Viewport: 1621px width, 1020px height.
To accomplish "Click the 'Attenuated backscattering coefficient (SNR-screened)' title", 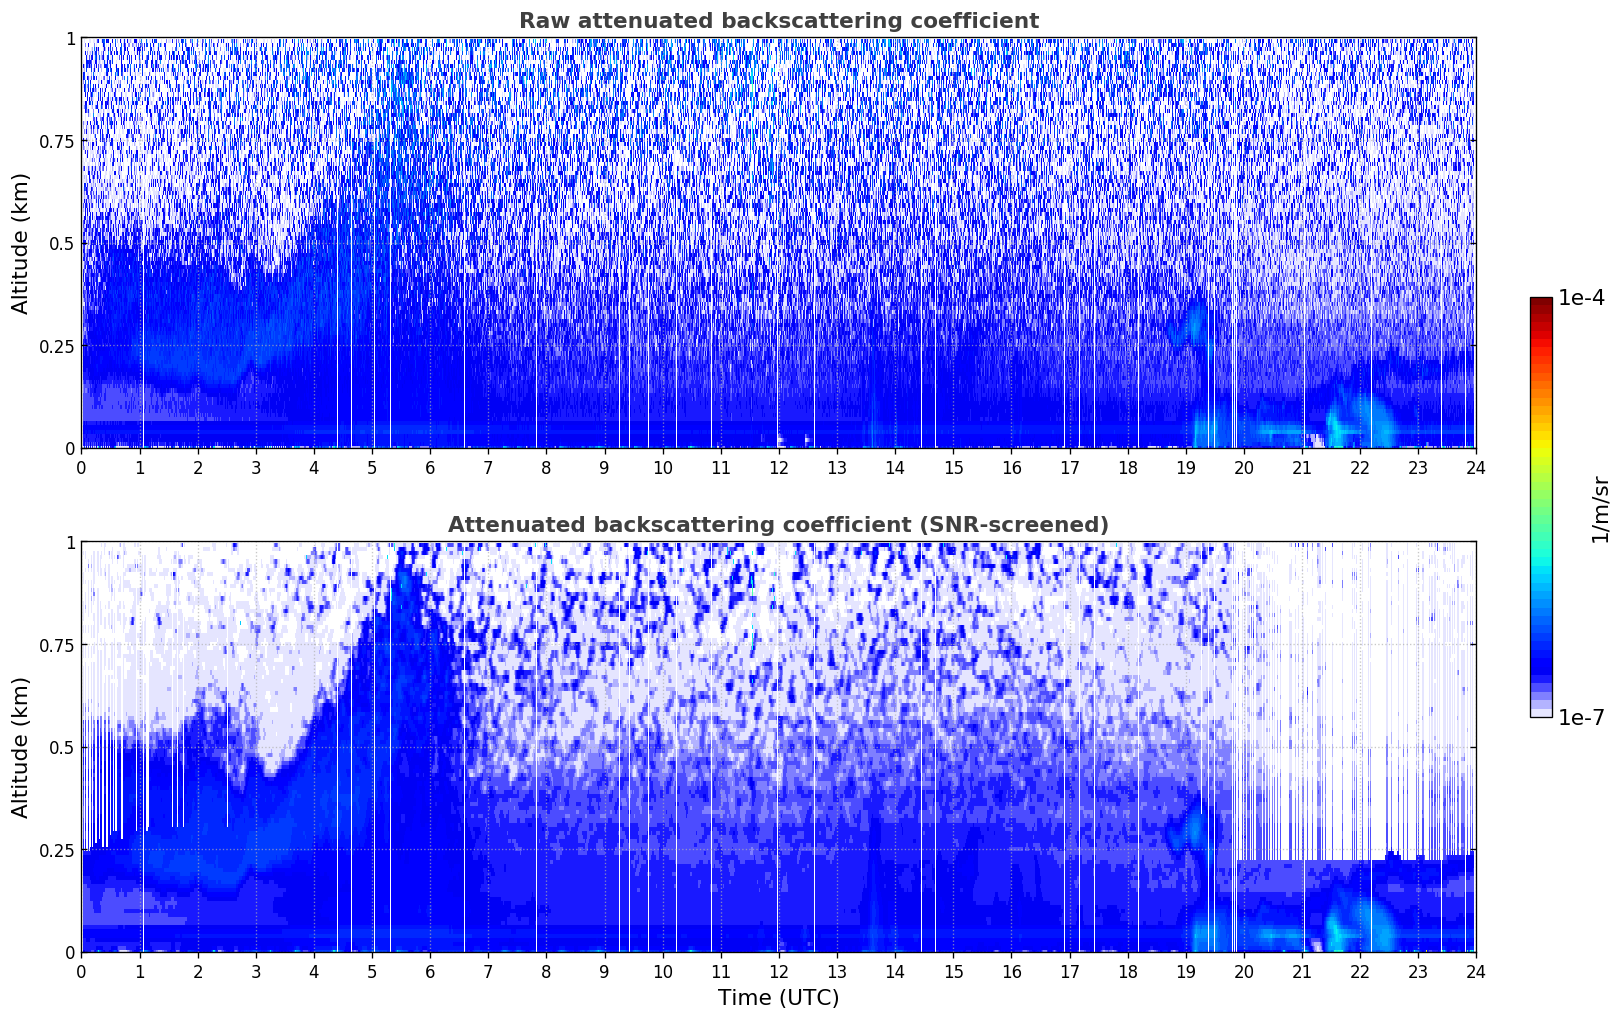I will 778,525.
